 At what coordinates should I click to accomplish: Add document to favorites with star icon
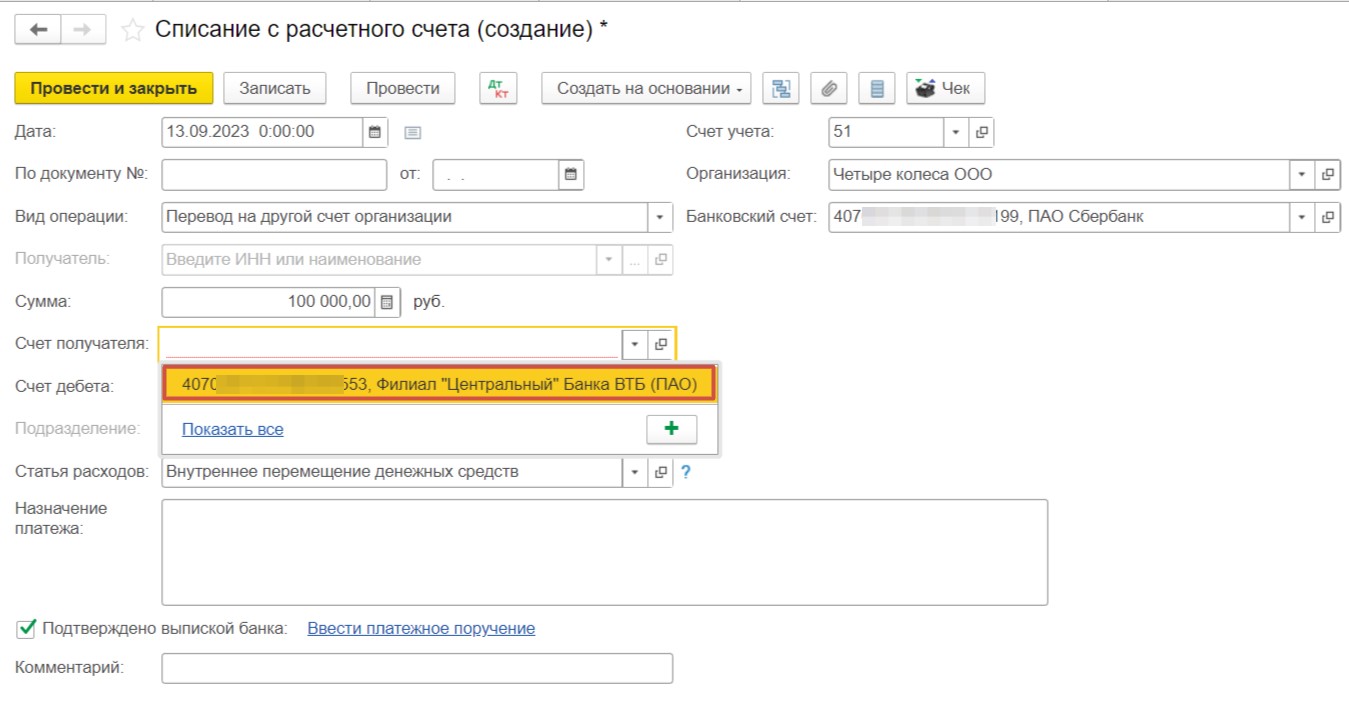tap(132, 31)
